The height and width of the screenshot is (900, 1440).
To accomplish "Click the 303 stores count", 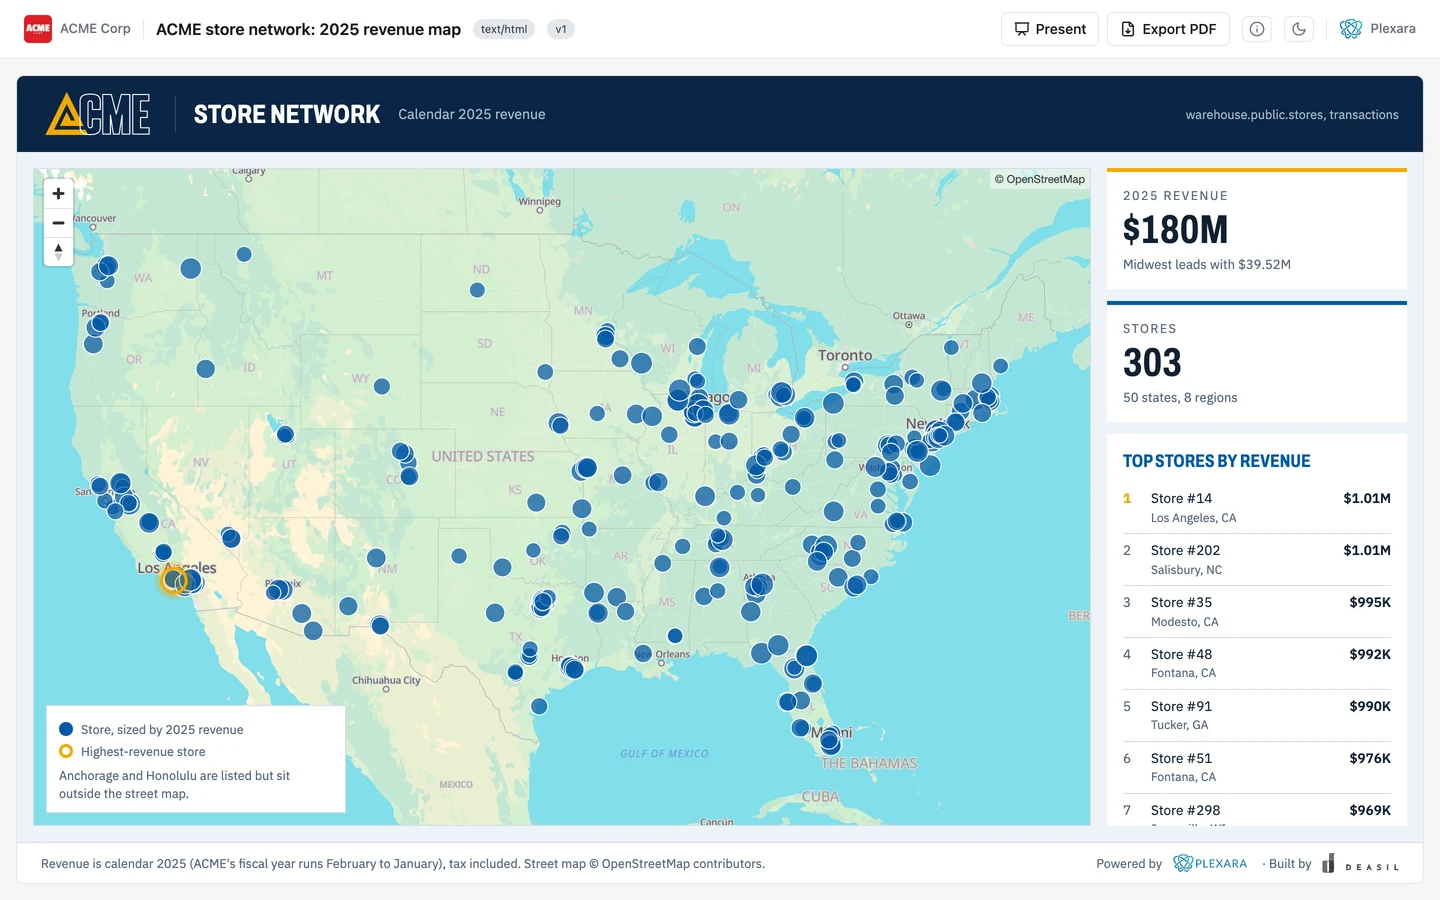I will click(1152, 363).
